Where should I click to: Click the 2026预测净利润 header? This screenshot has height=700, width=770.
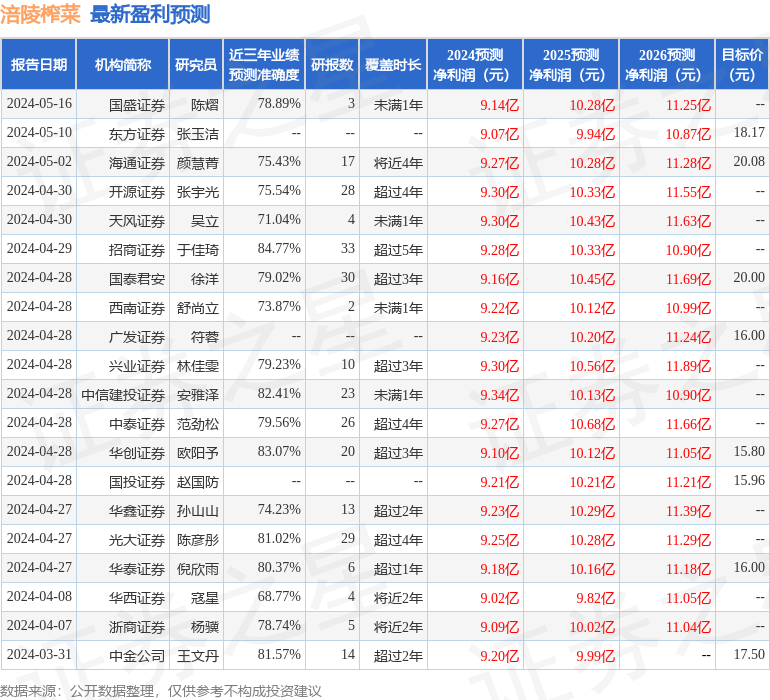point(667,65)
